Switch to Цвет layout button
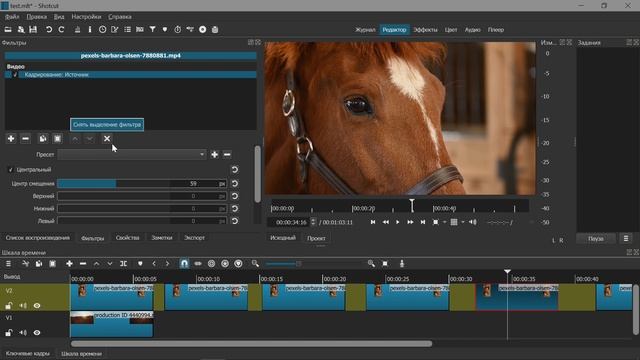Image resolution: width=640 pixels, height=360 pixels. click(451, 30)
